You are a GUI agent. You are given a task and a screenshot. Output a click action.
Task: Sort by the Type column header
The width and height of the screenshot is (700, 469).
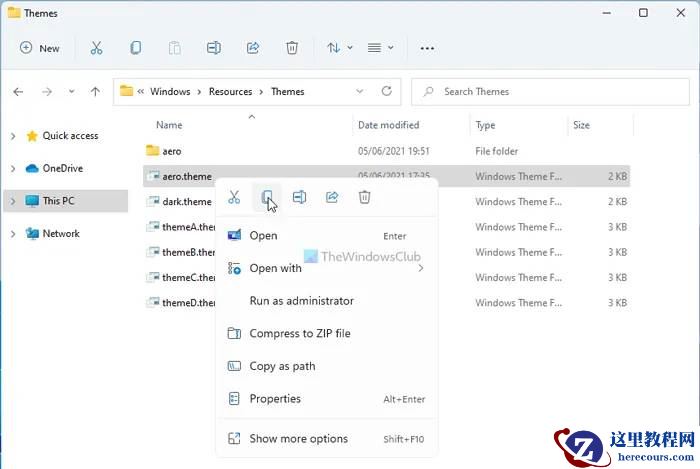click(x=485, y=125)
